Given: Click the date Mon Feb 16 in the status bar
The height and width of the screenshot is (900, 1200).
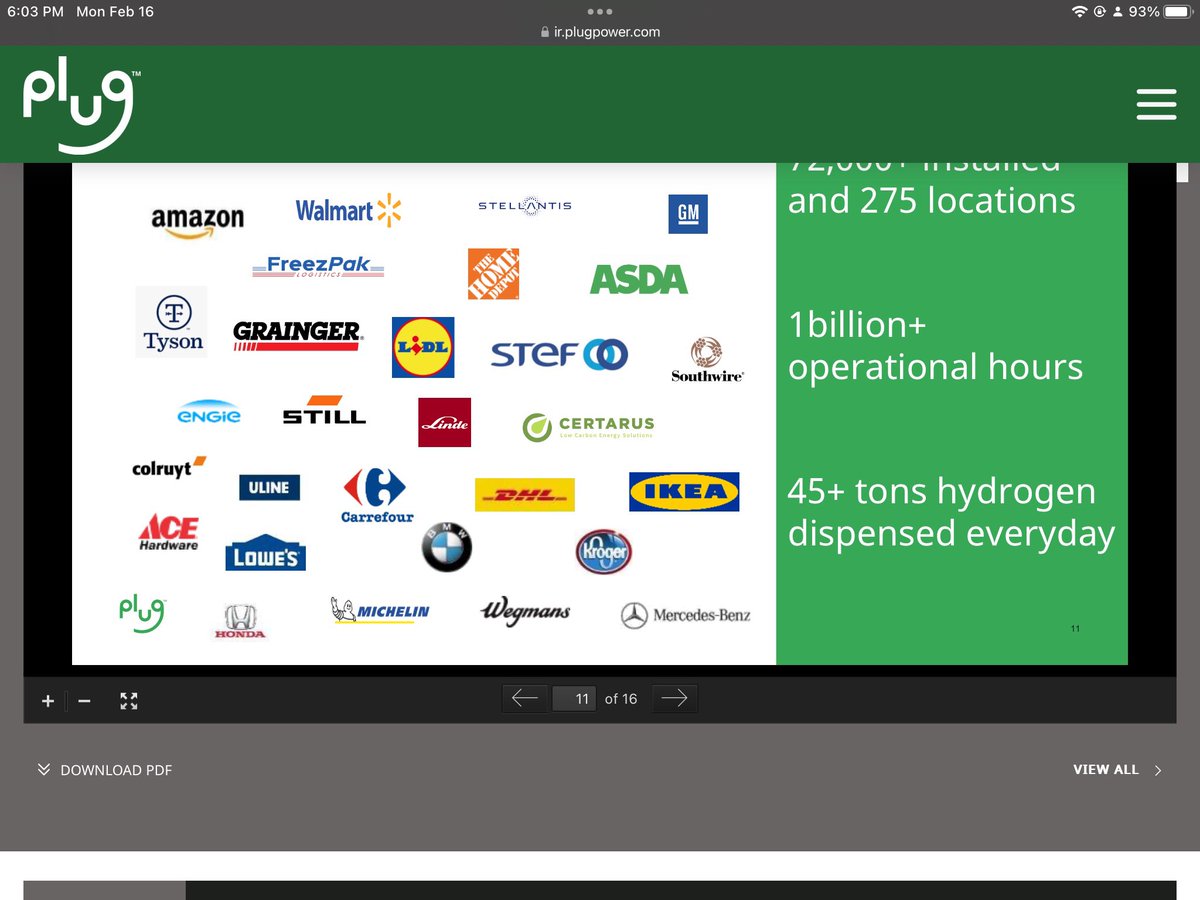Looking at the screenshot, I should coord(114,12).
